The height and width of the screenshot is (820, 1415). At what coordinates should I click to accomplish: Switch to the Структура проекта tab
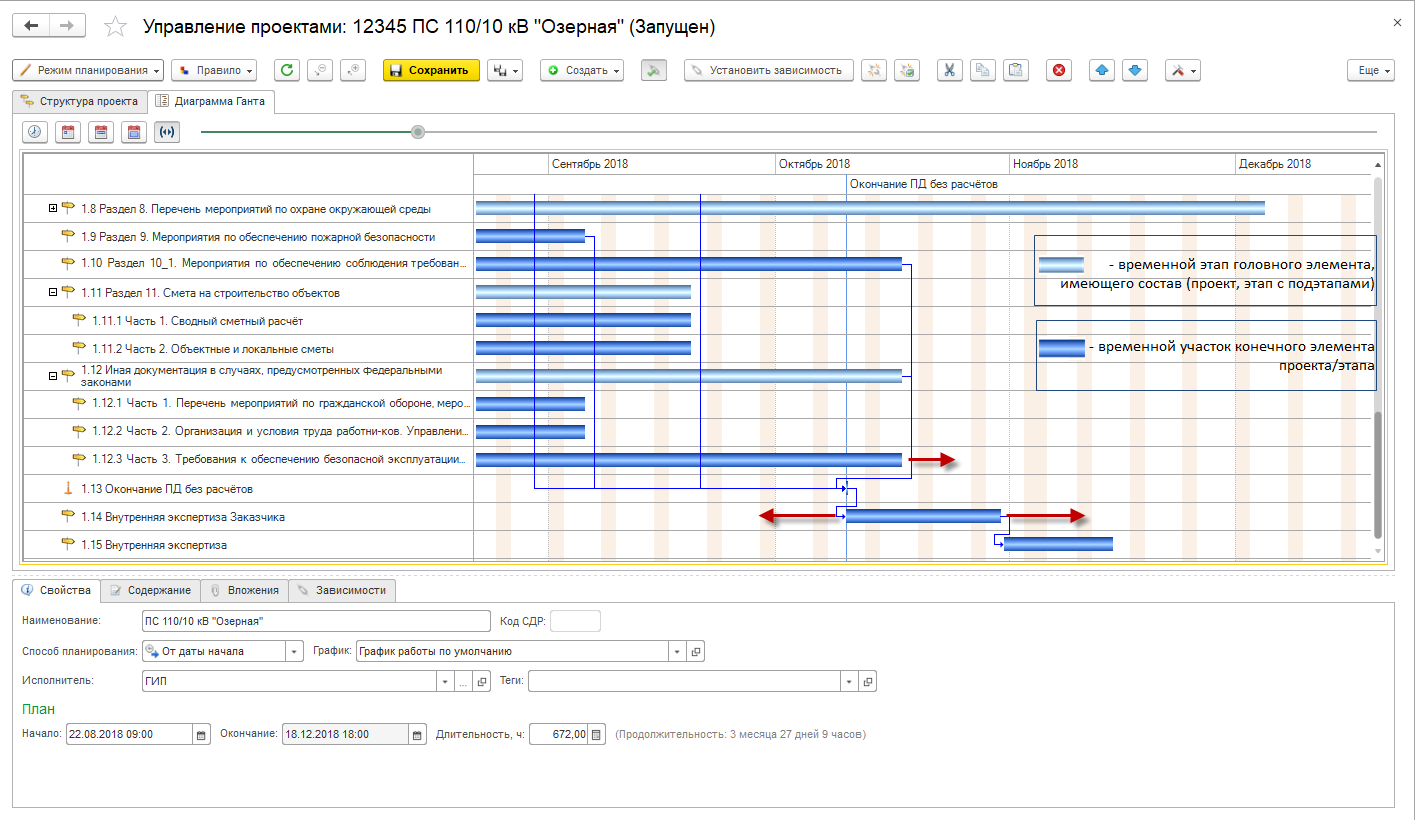pyautogui.click(x=80, y=101)
